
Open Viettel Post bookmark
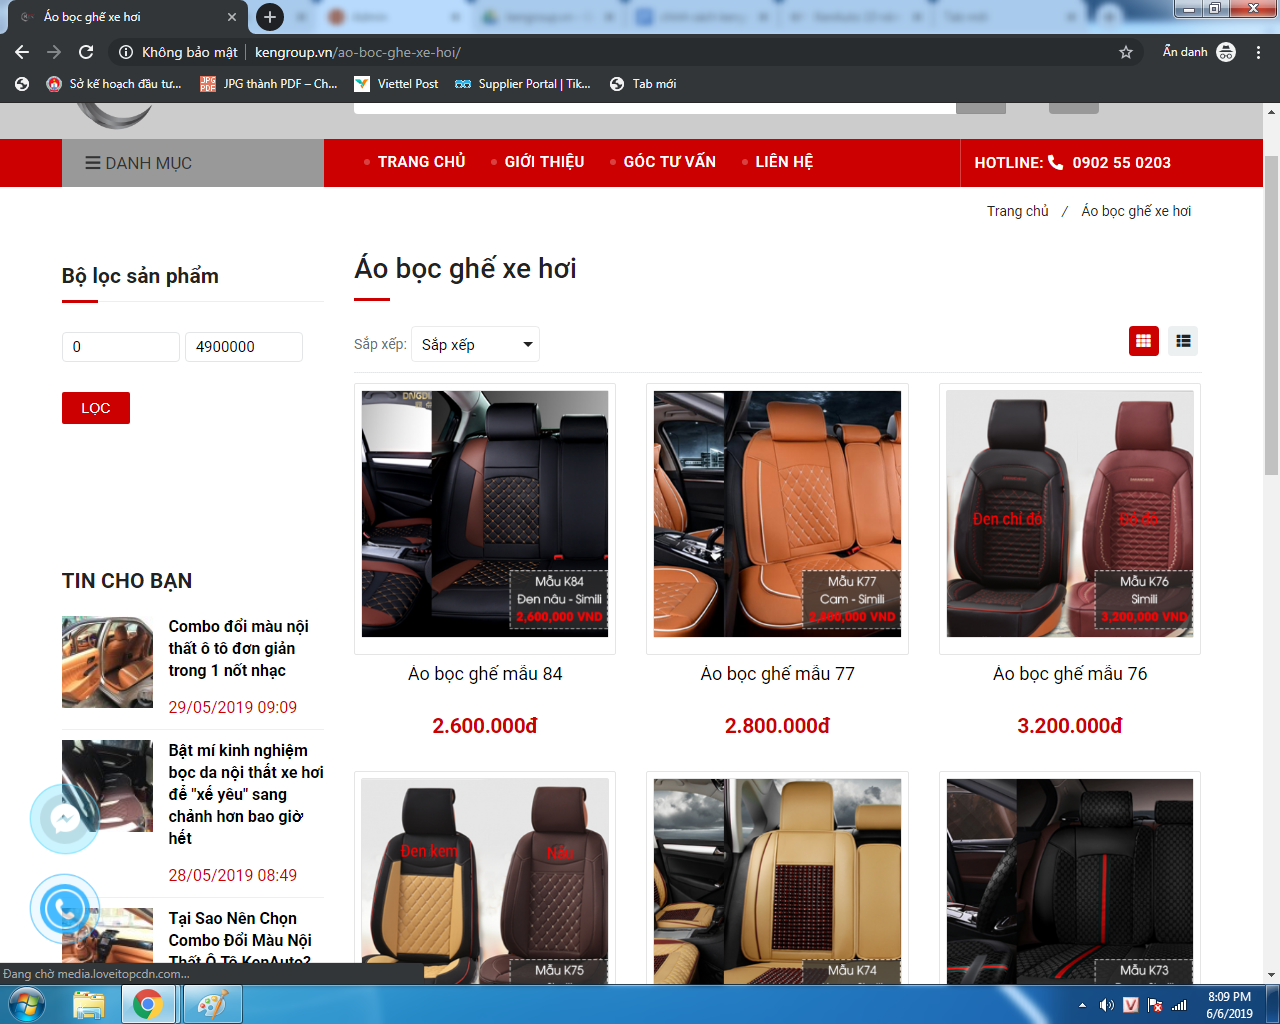coord(397,84)
